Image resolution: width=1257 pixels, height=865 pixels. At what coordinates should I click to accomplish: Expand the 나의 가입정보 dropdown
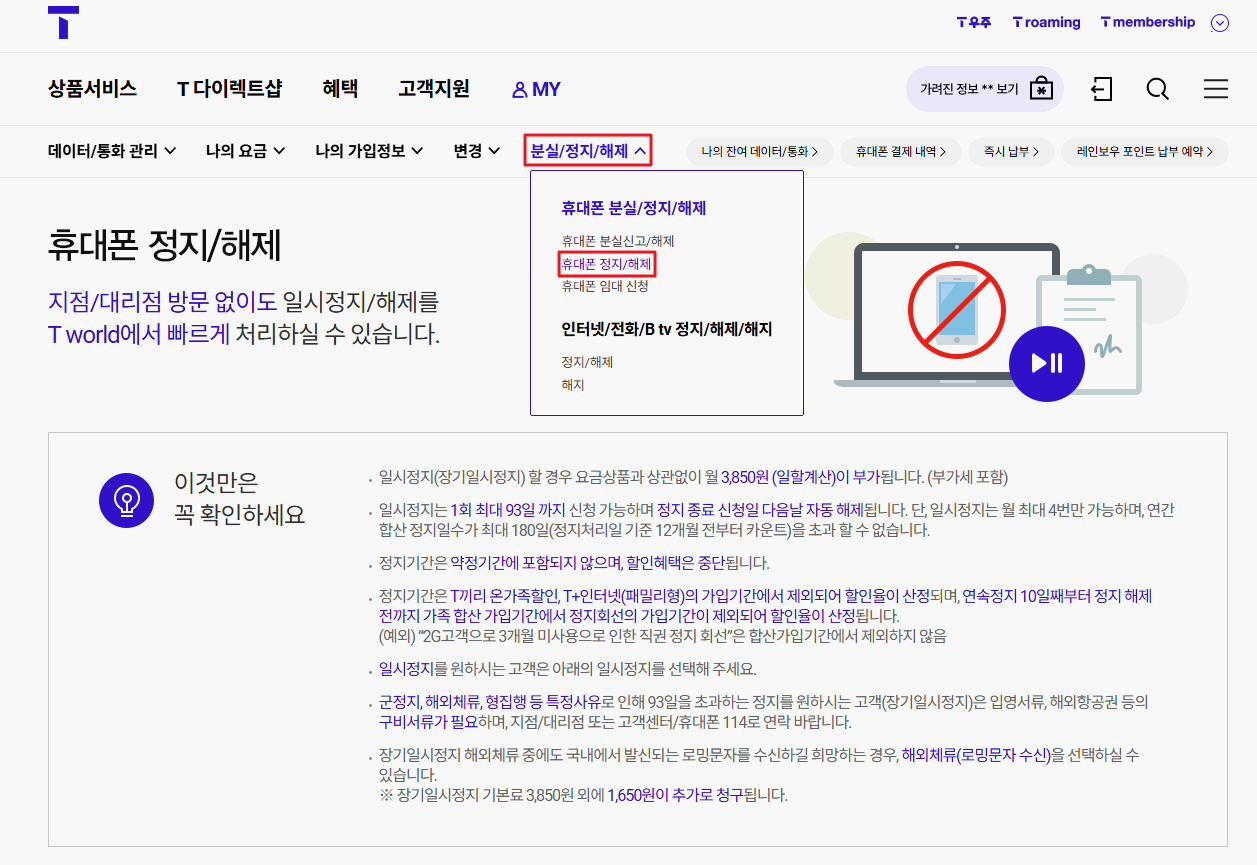click(369, 151)
